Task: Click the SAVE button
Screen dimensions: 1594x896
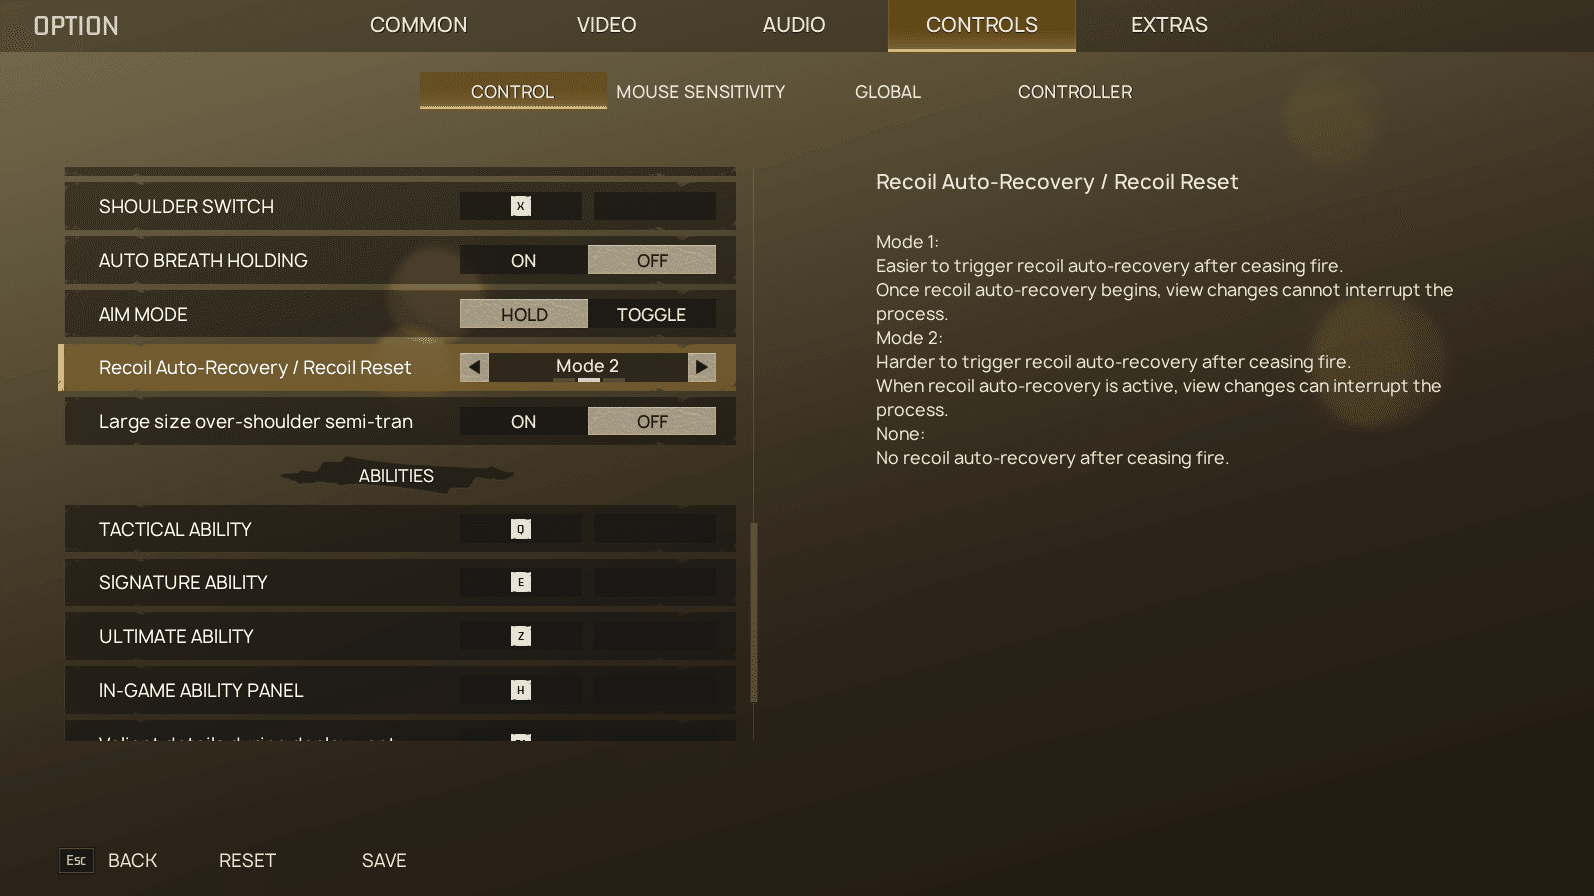Action: click(x=384, y=860)
